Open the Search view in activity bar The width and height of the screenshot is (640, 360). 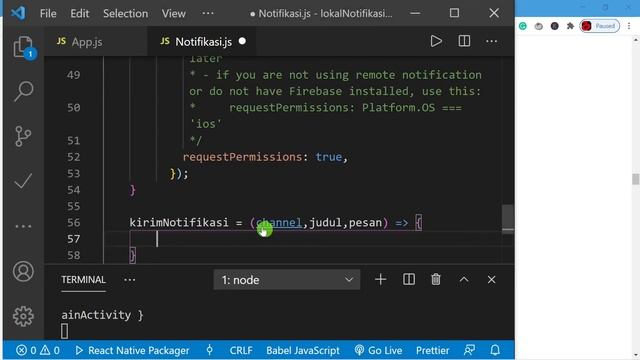coord(23,91)
